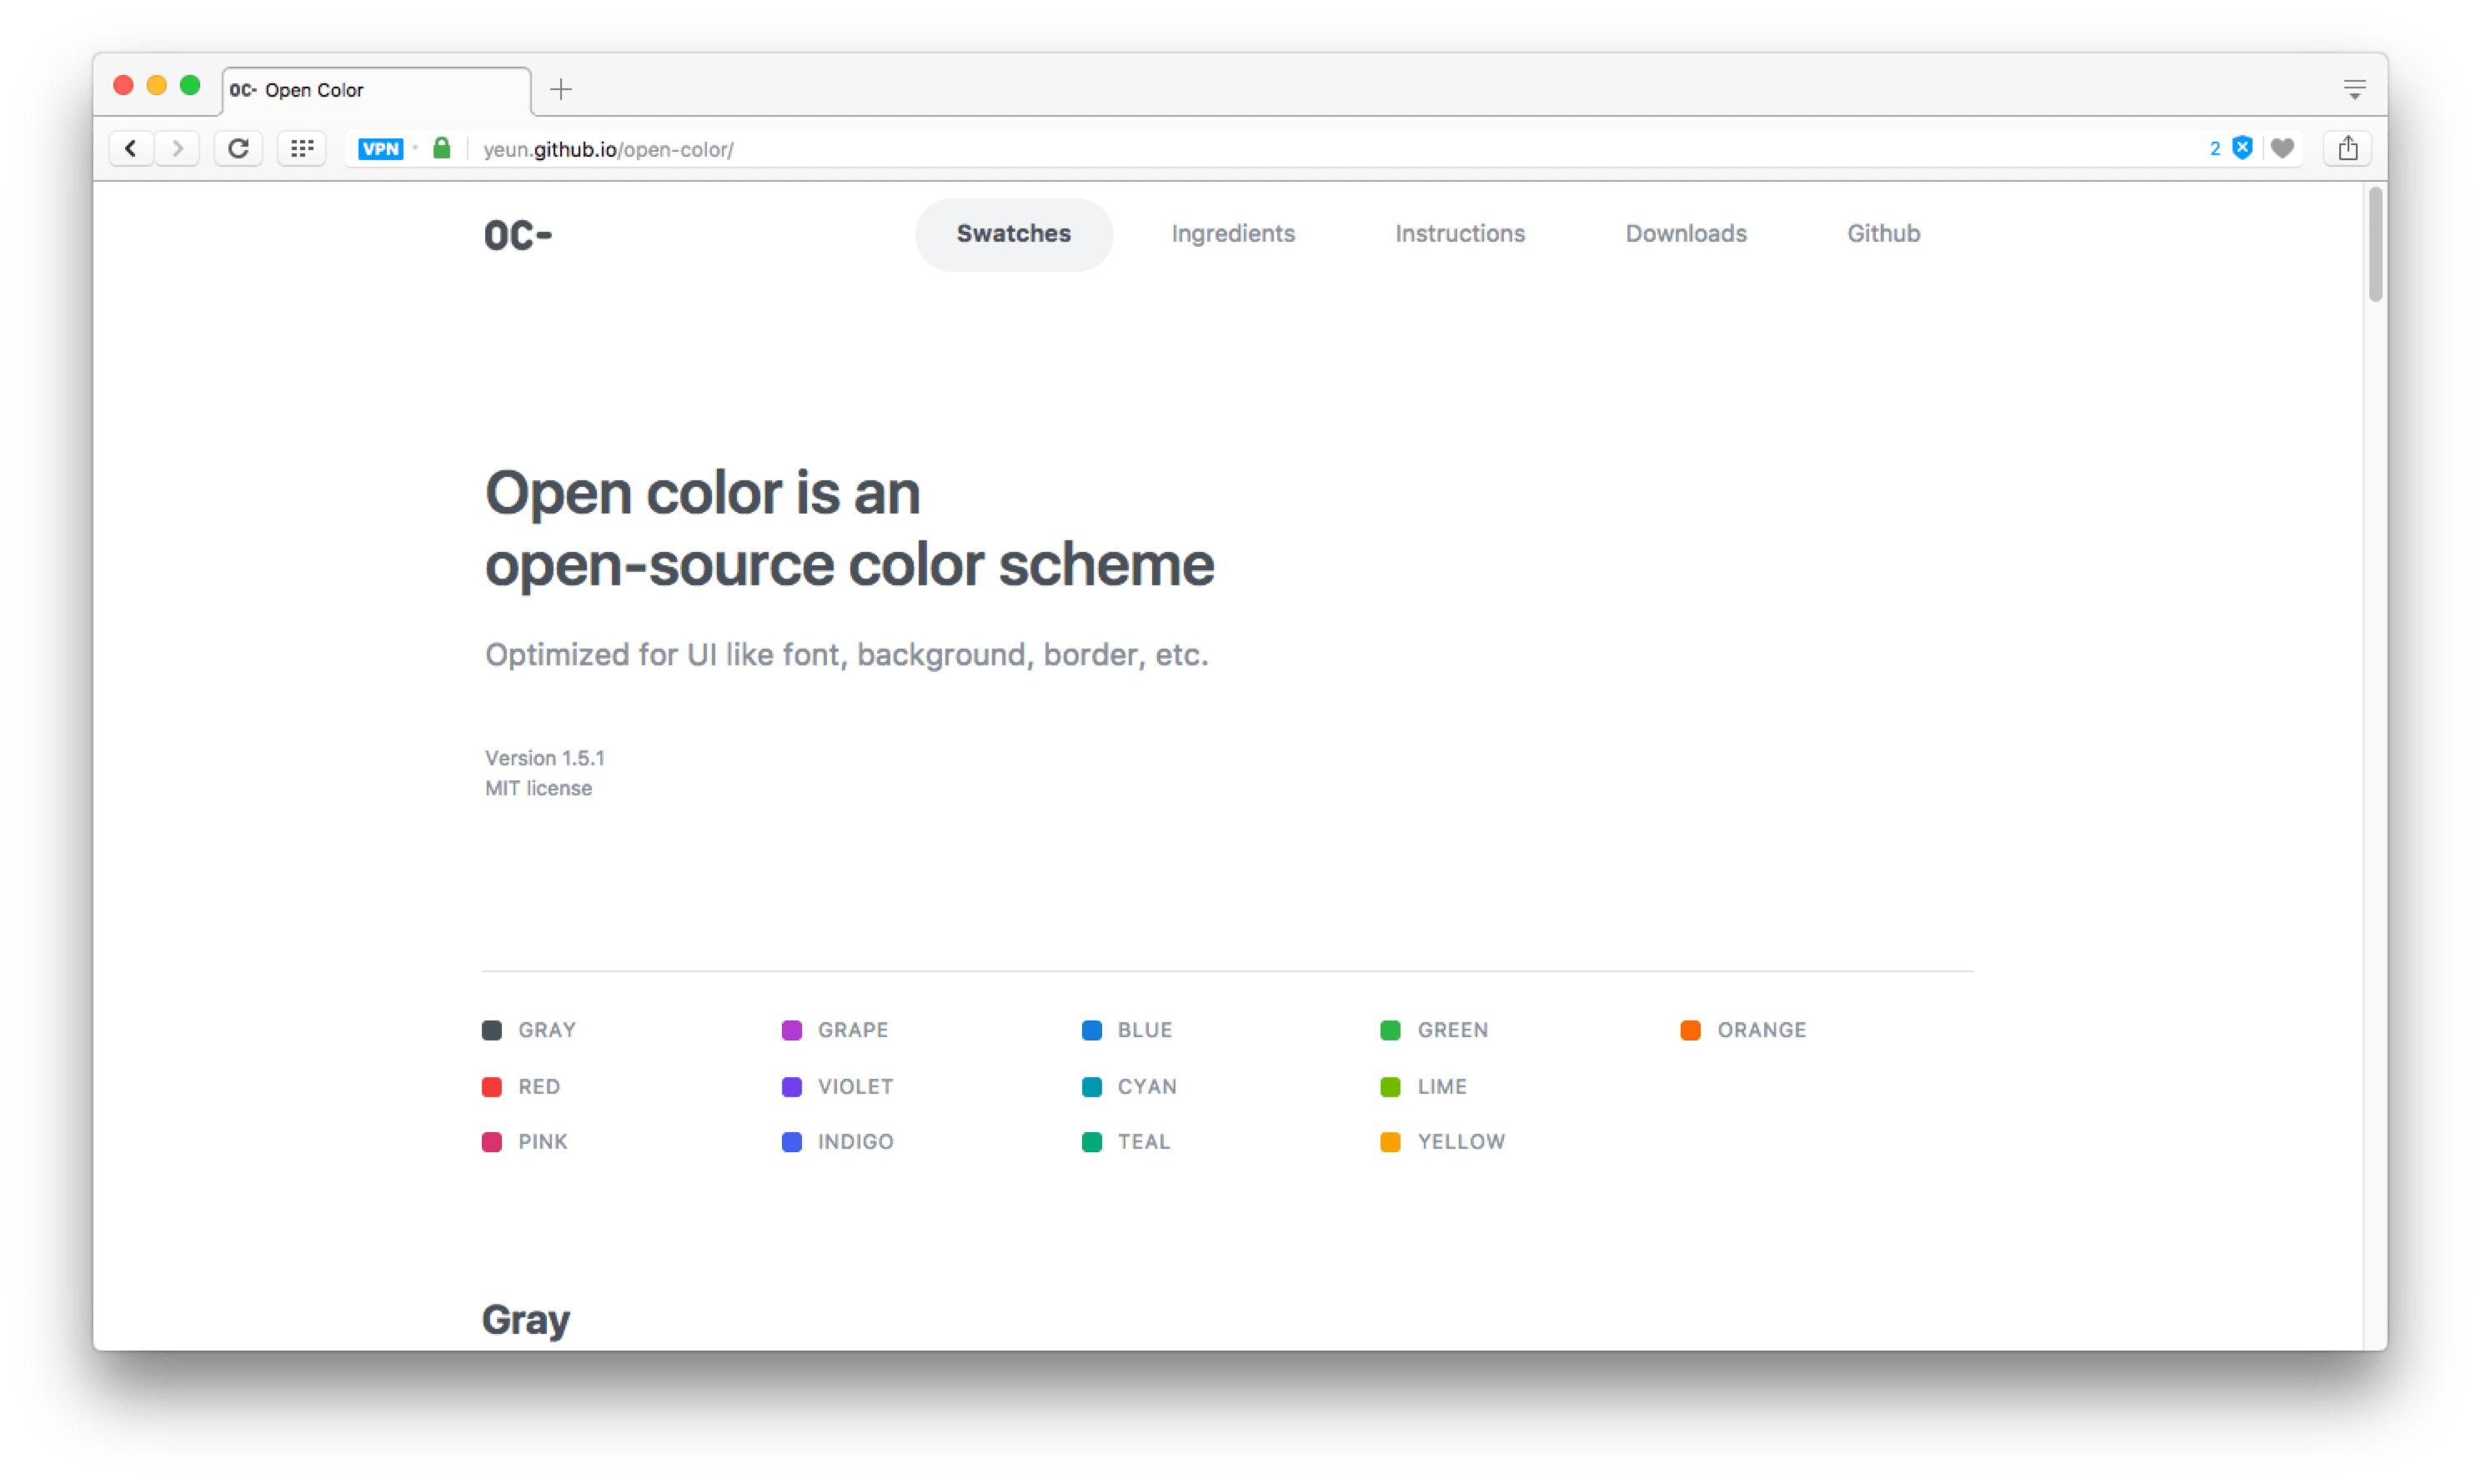Click the browser forward arrow button
Viewport: 2481px width, 1484px height.
coord(177,149)
